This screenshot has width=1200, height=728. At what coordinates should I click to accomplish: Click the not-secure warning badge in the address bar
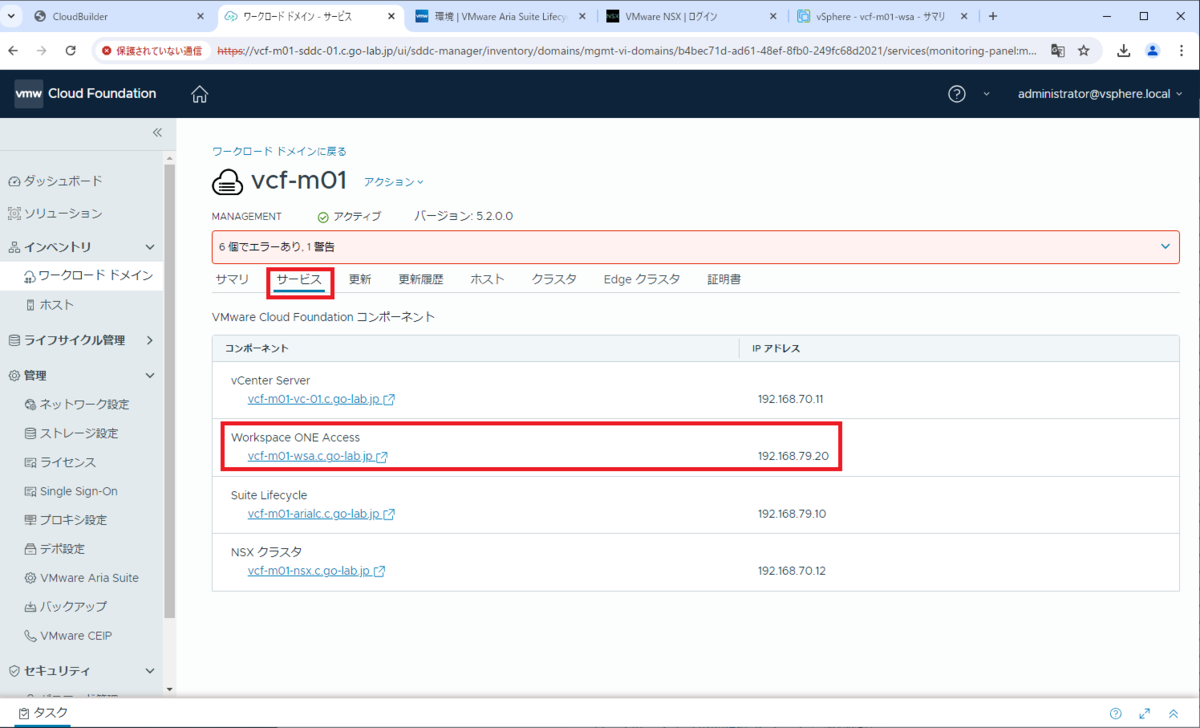(152, 51)
